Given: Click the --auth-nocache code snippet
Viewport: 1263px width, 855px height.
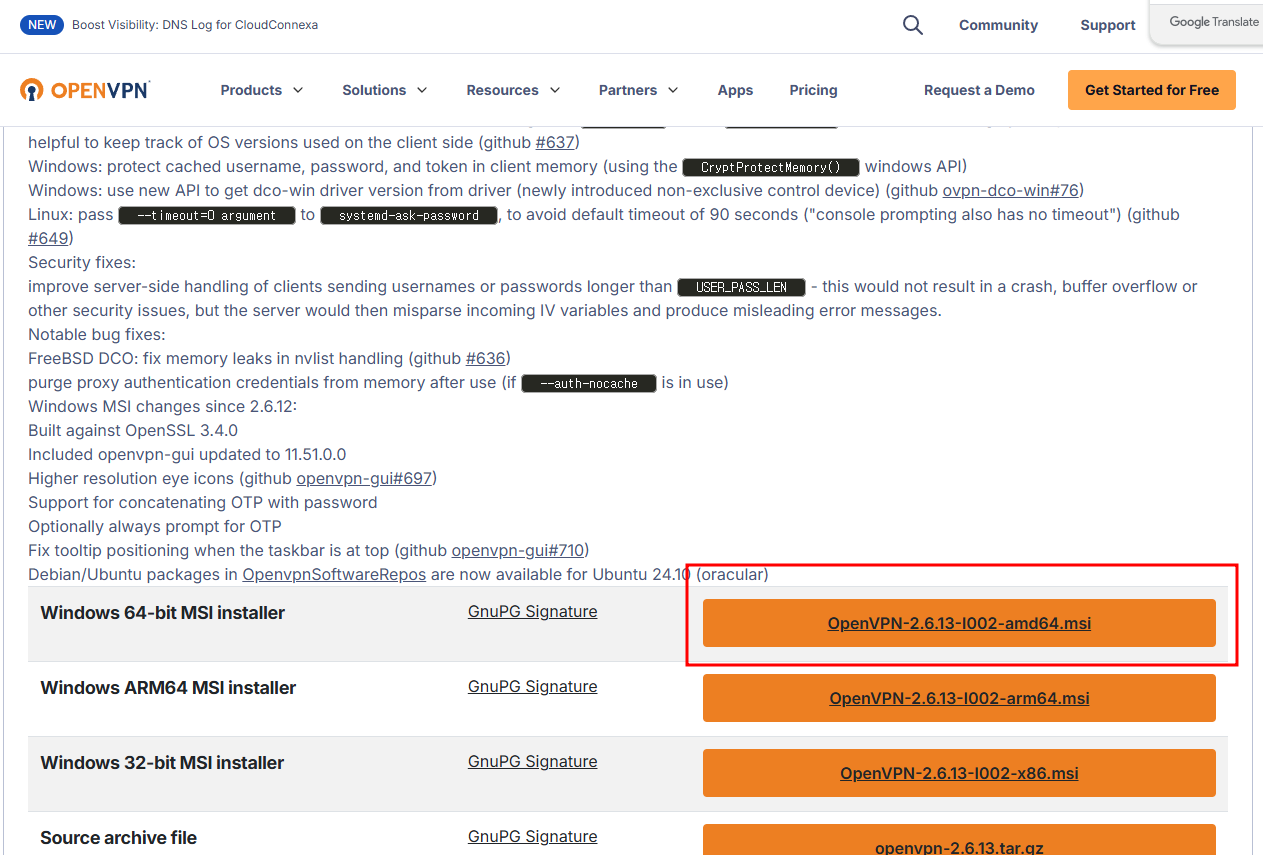Looking at the screenshot, I should click(589, 383).
